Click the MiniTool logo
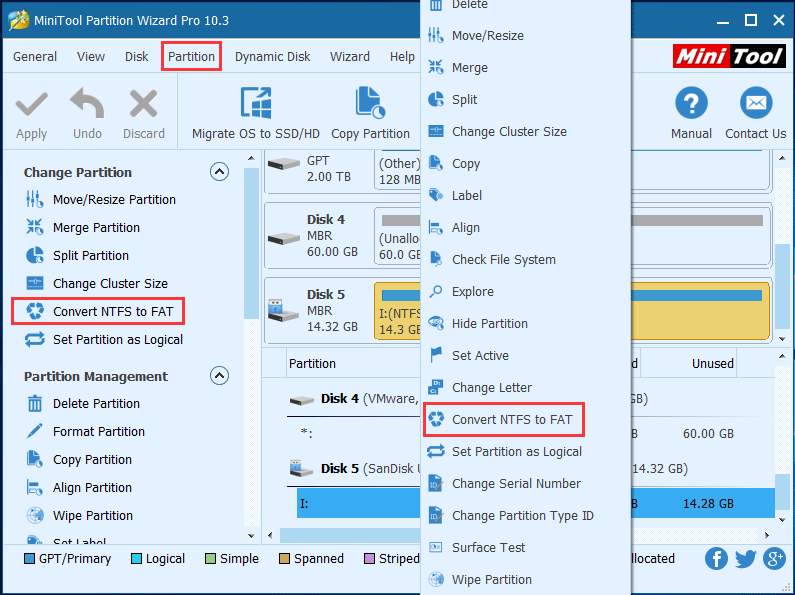 [729, 56]
